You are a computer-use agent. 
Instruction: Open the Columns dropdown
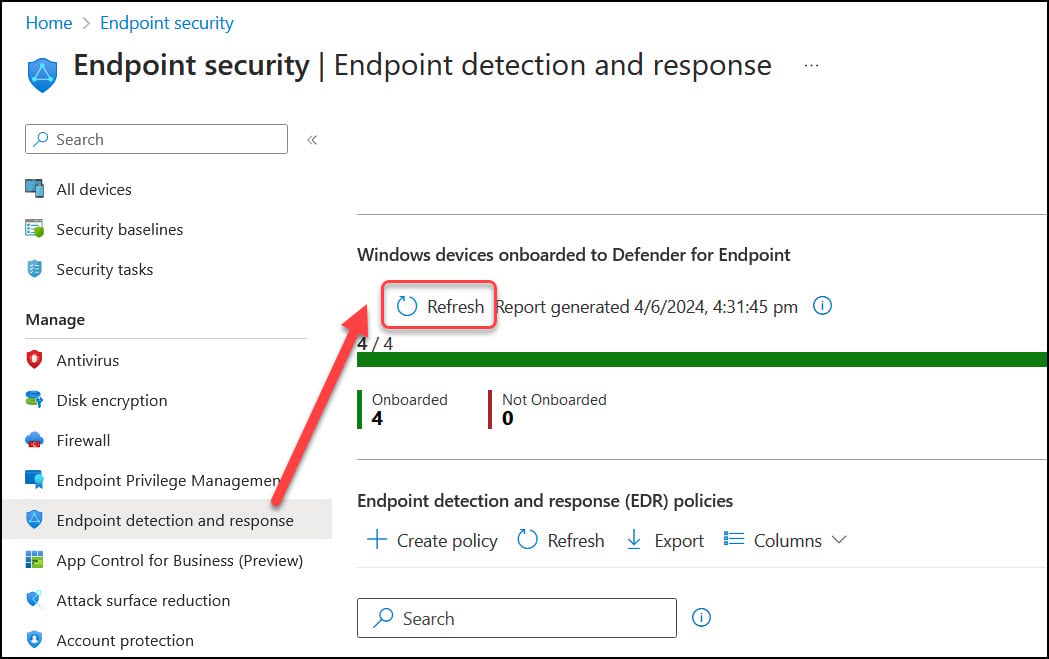(x=785, y=540)
